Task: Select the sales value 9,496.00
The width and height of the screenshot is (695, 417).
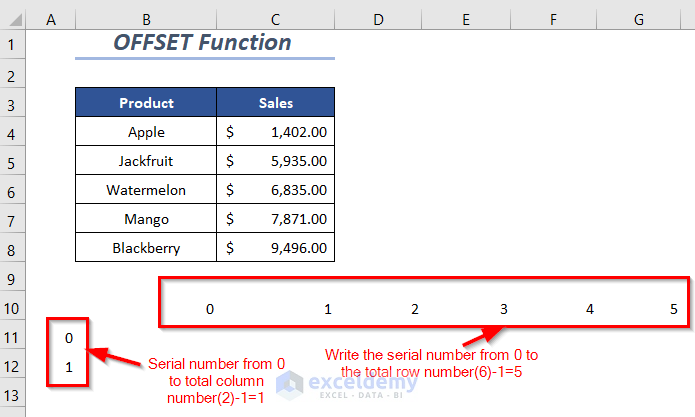Action: [275, 247]
